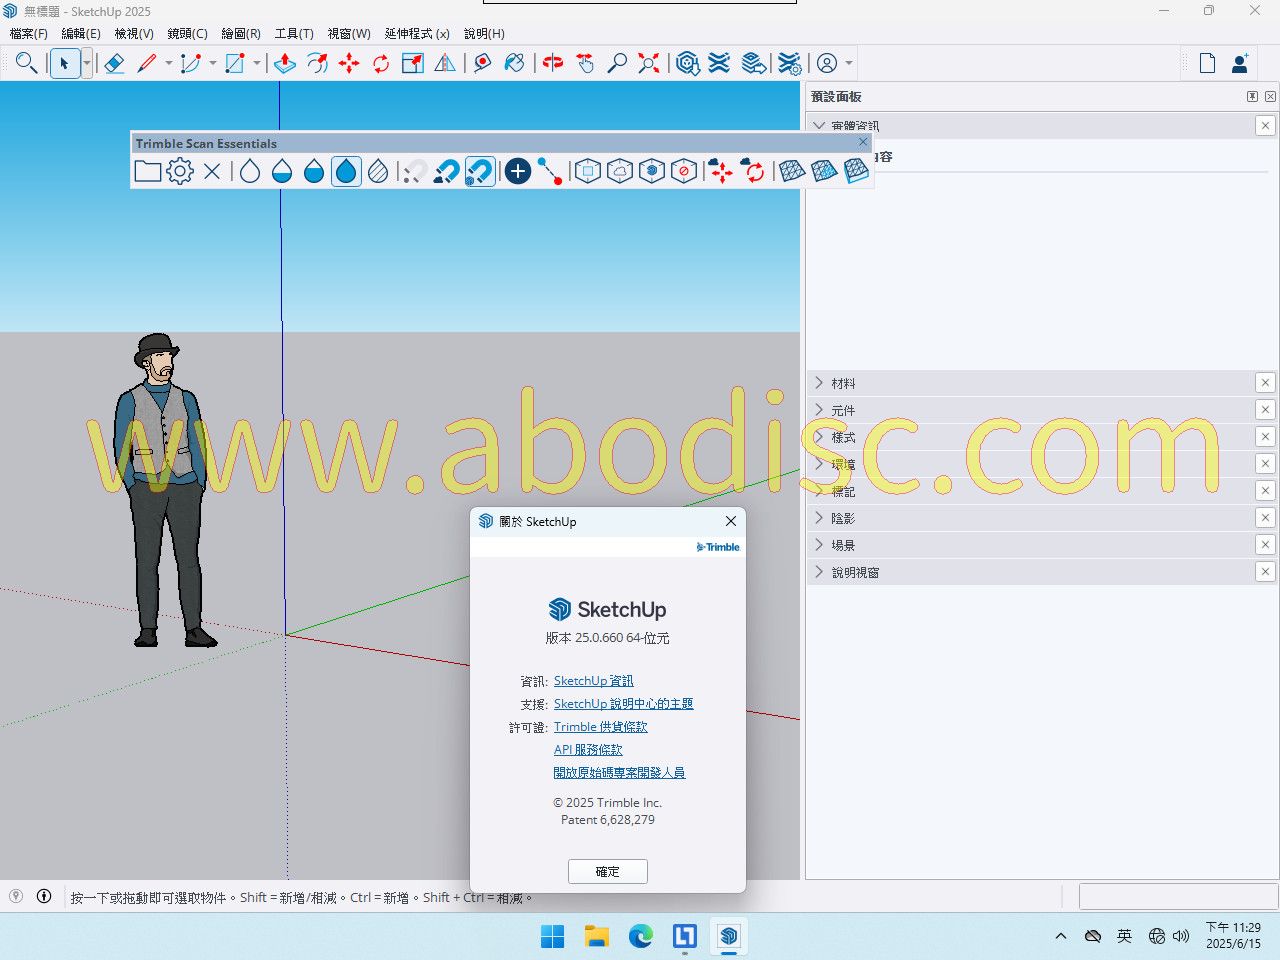
Task: Click the cloud rotate icon in Scan Essentials
Action: 753,171
